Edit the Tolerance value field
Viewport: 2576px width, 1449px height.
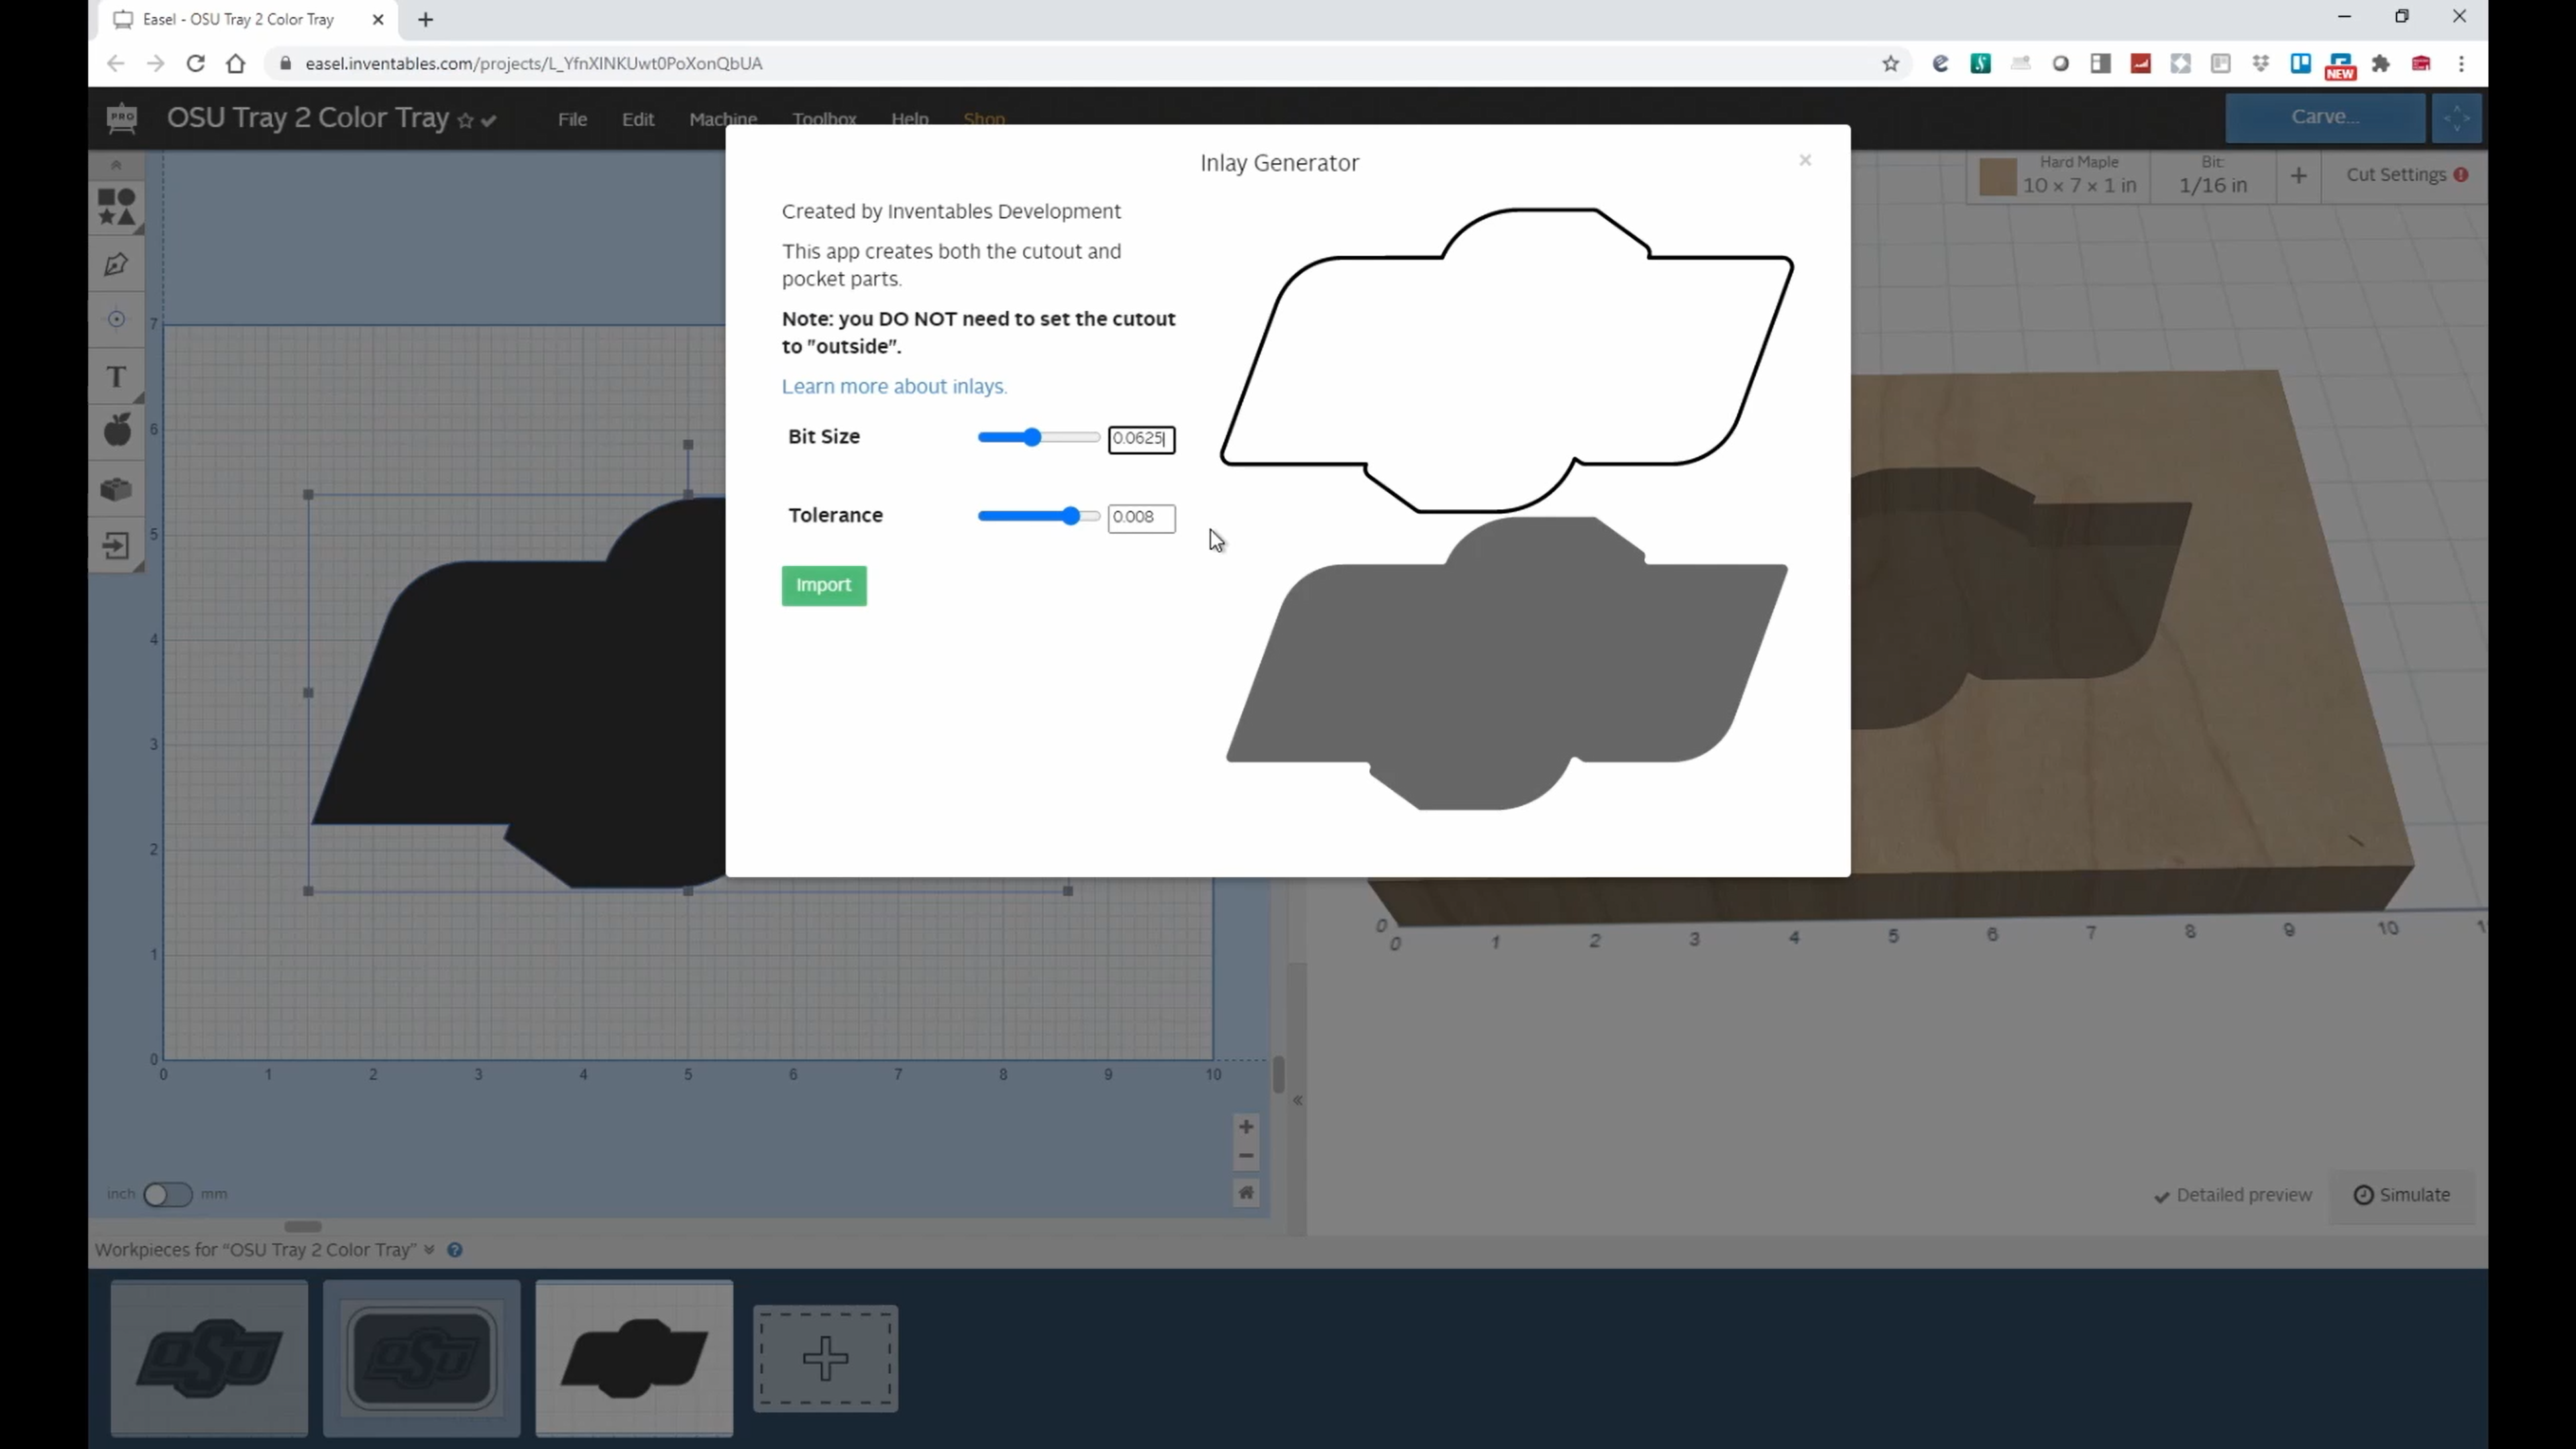click(x=1140, y=517)
